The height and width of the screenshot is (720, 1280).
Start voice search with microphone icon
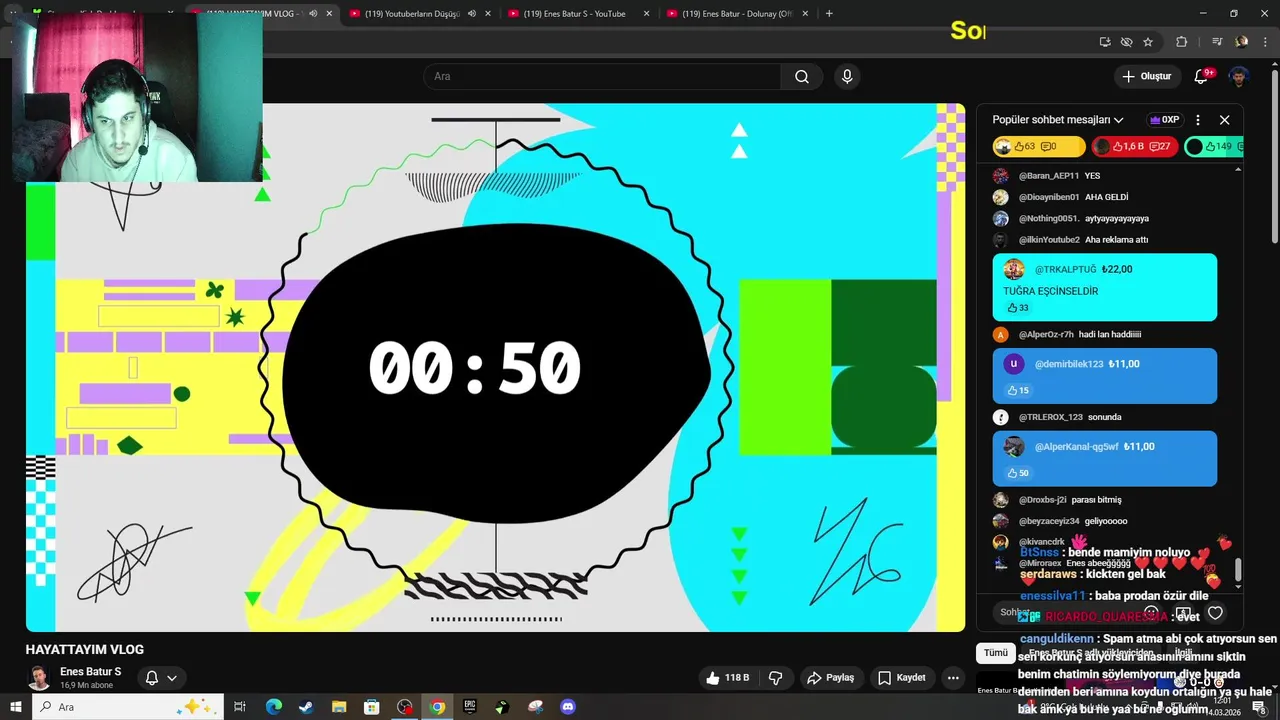click(847, 77)
